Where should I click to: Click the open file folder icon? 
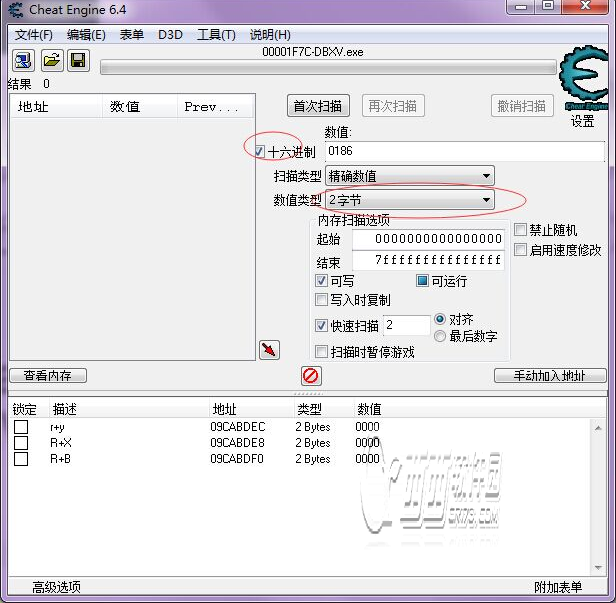52,60
